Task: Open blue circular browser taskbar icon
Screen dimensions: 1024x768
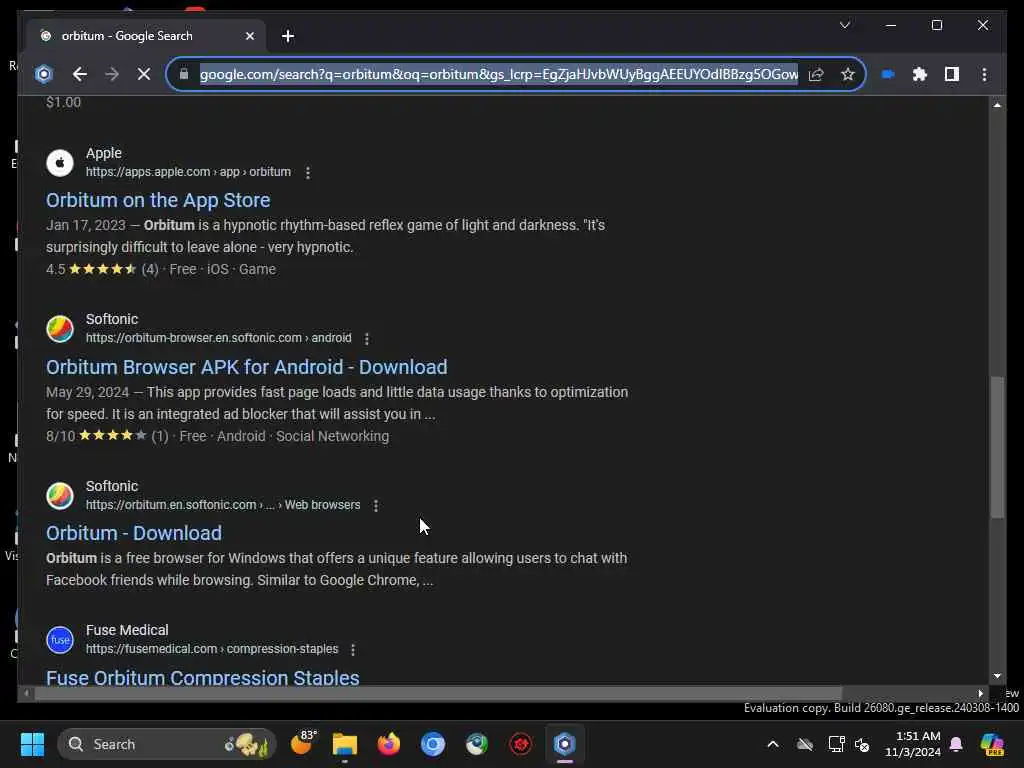Action: pos(432,744)
